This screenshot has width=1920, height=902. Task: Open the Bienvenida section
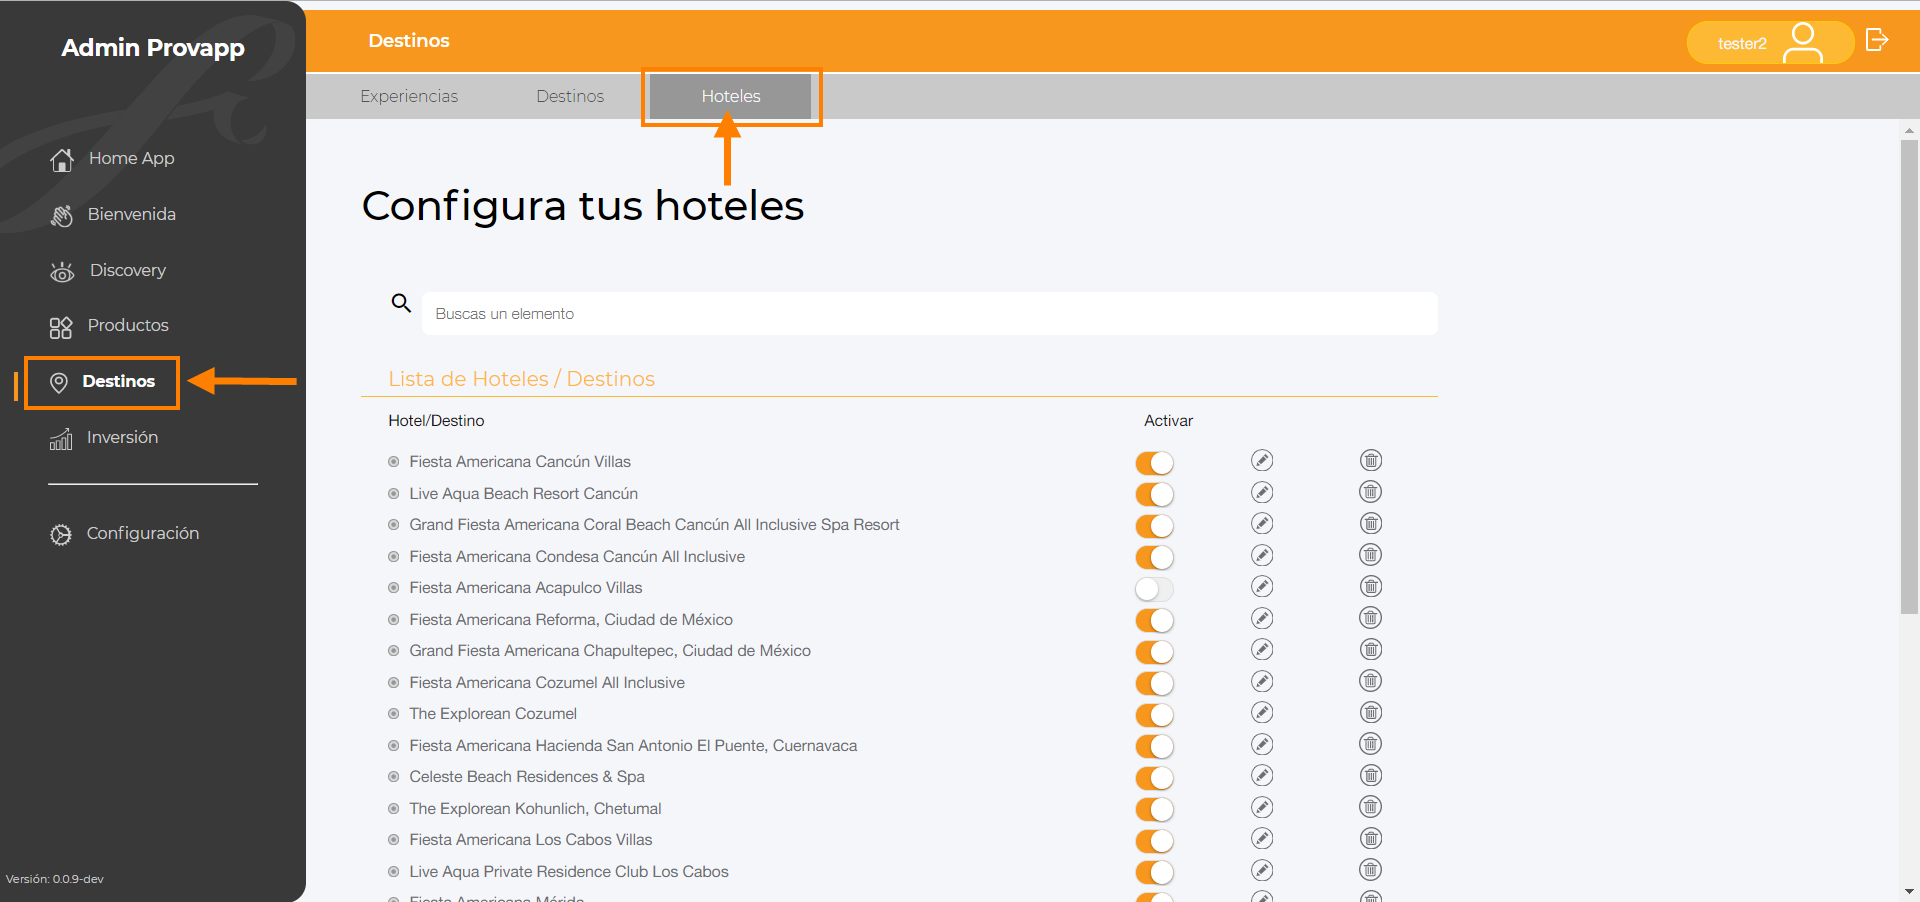pos(112,214)
